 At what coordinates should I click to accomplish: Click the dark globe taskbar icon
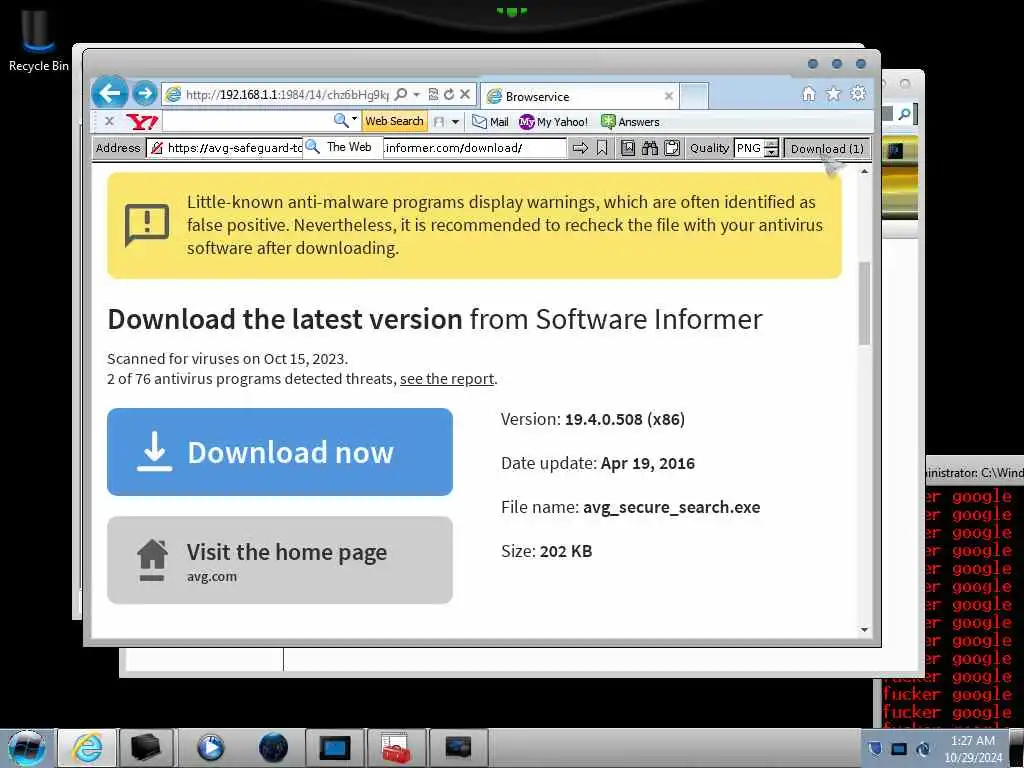click(273, 748)
